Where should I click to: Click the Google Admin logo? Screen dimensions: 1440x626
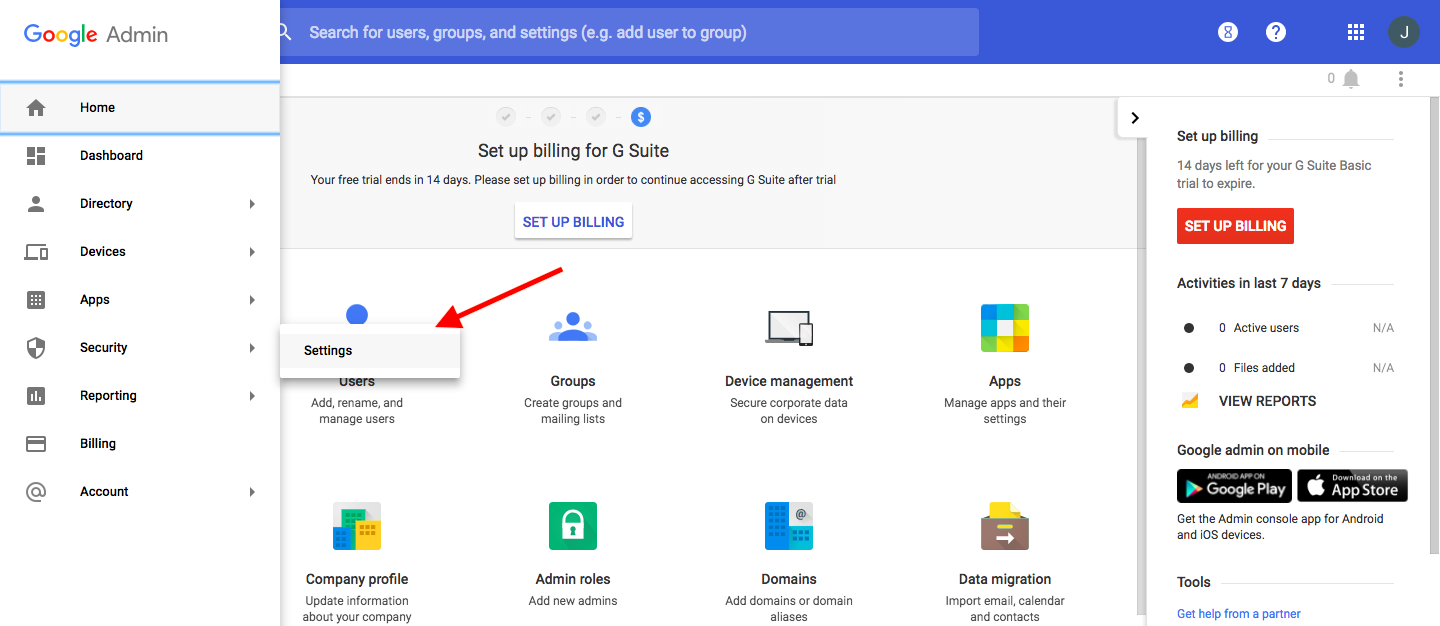[96, 34]
